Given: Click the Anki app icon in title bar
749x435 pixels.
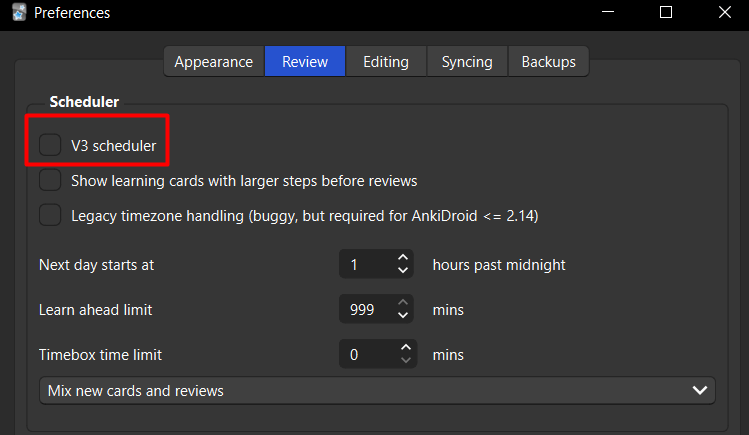Looking at the screenshot, I should (17, 13).
